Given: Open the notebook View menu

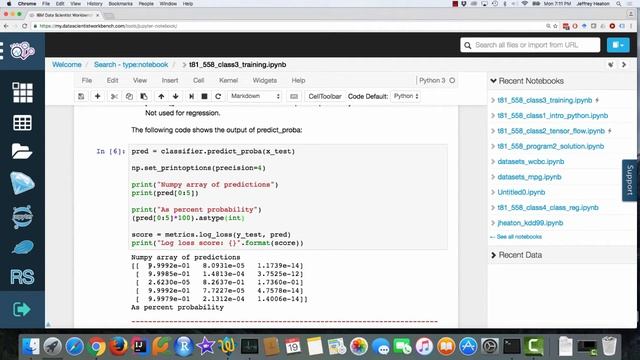Looking at the screenshot, I should pyautogui.click(x=140, y=80).
